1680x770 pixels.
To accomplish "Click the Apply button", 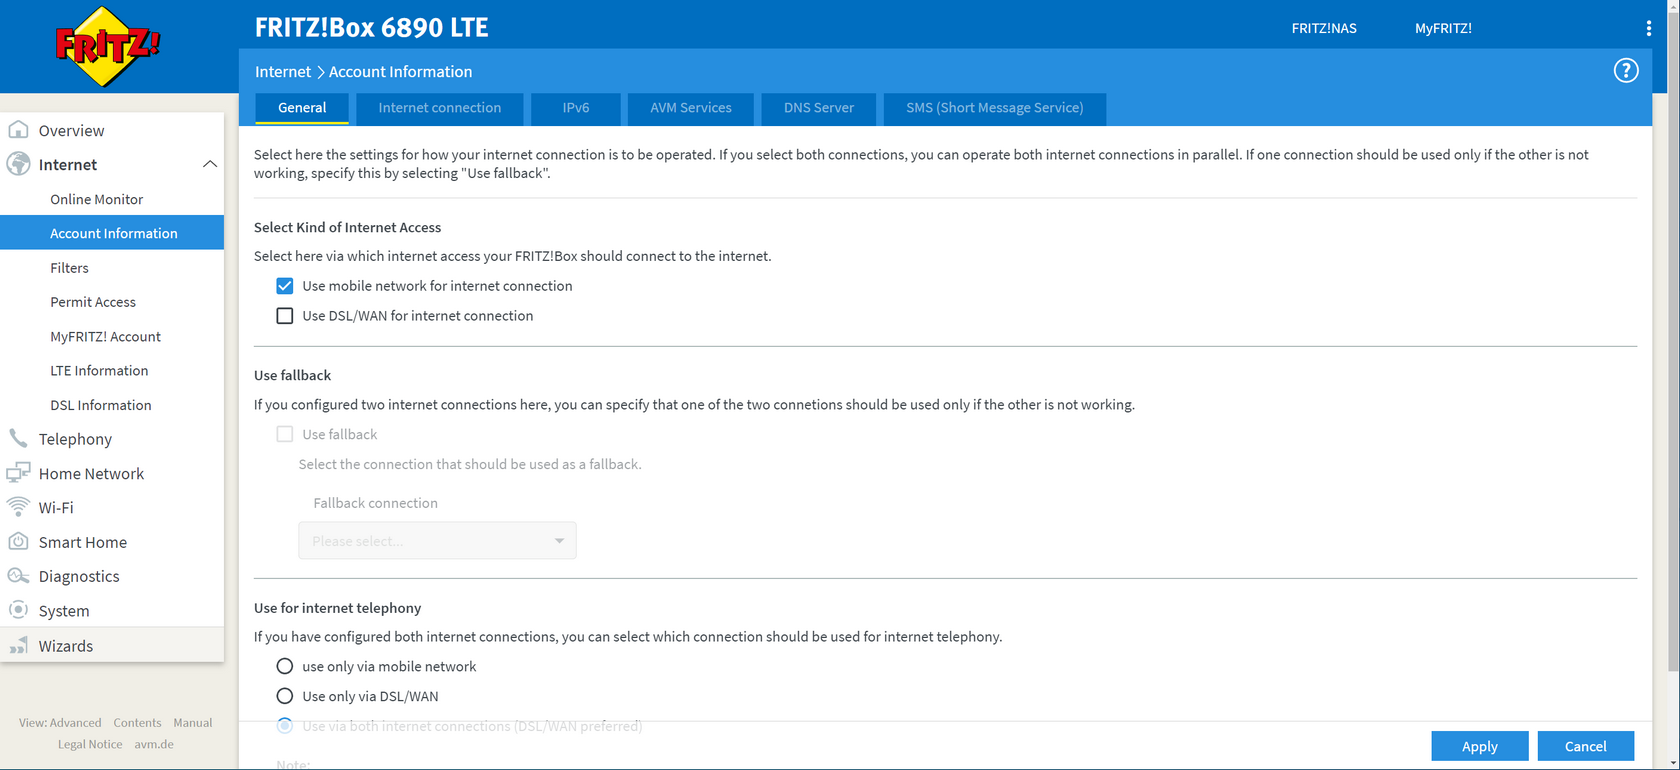I will 1480,746.
